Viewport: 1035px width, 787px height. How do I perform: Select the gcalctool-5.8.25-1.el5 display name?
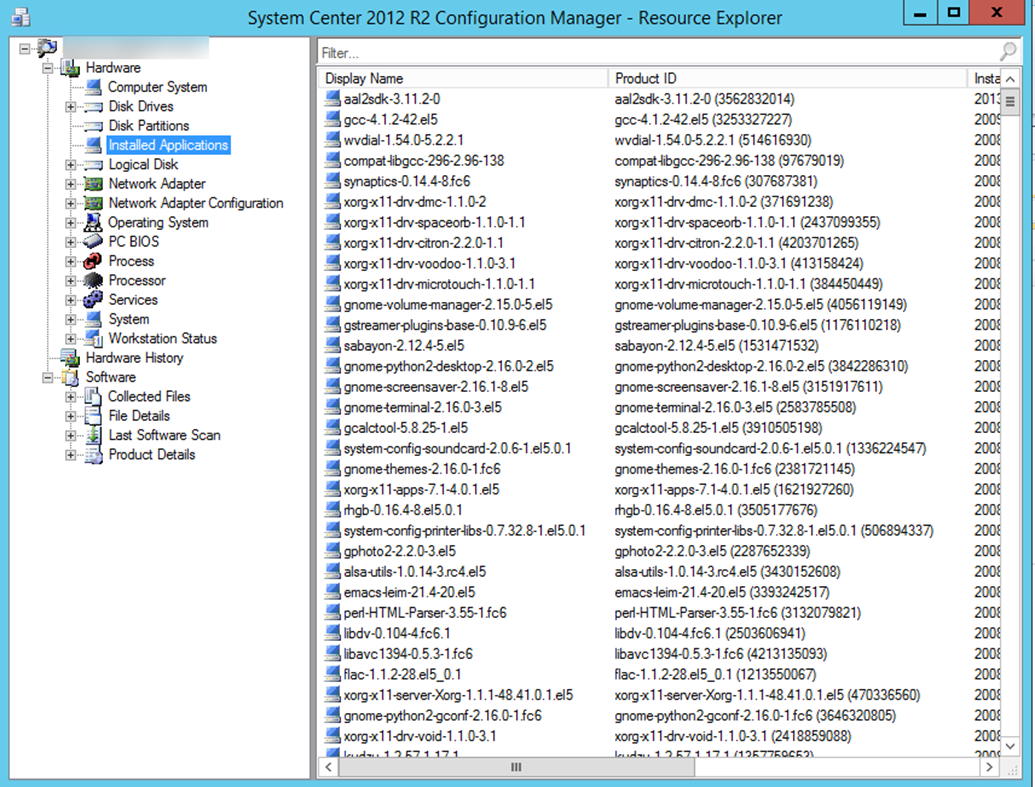(405, 428)
